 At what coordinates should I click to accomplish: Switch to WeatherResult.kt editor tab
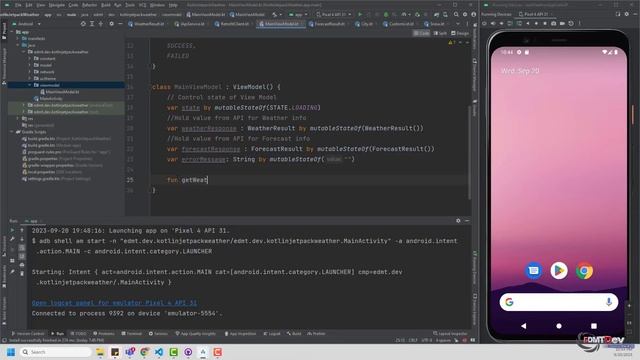coord(146,24)
